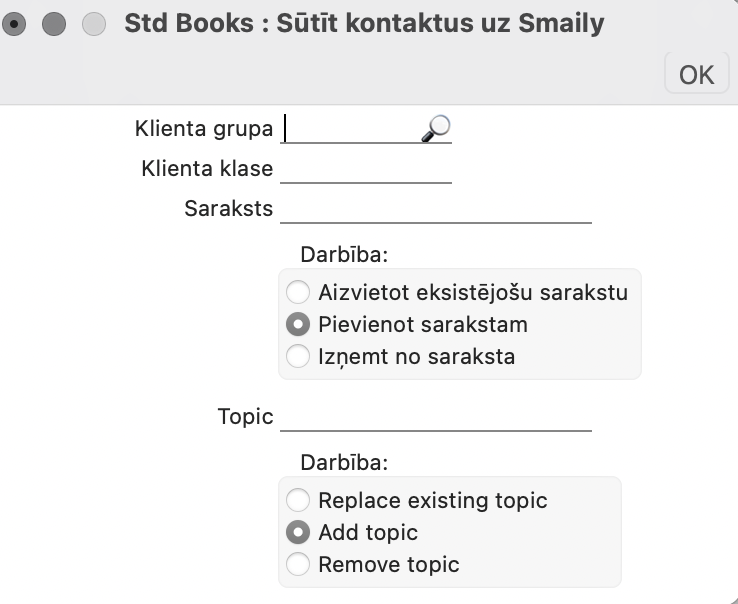Choose the Pievienot sarakstam radio button
The height and width of the screenshot is (604, 738).
(x=298, y=324)
